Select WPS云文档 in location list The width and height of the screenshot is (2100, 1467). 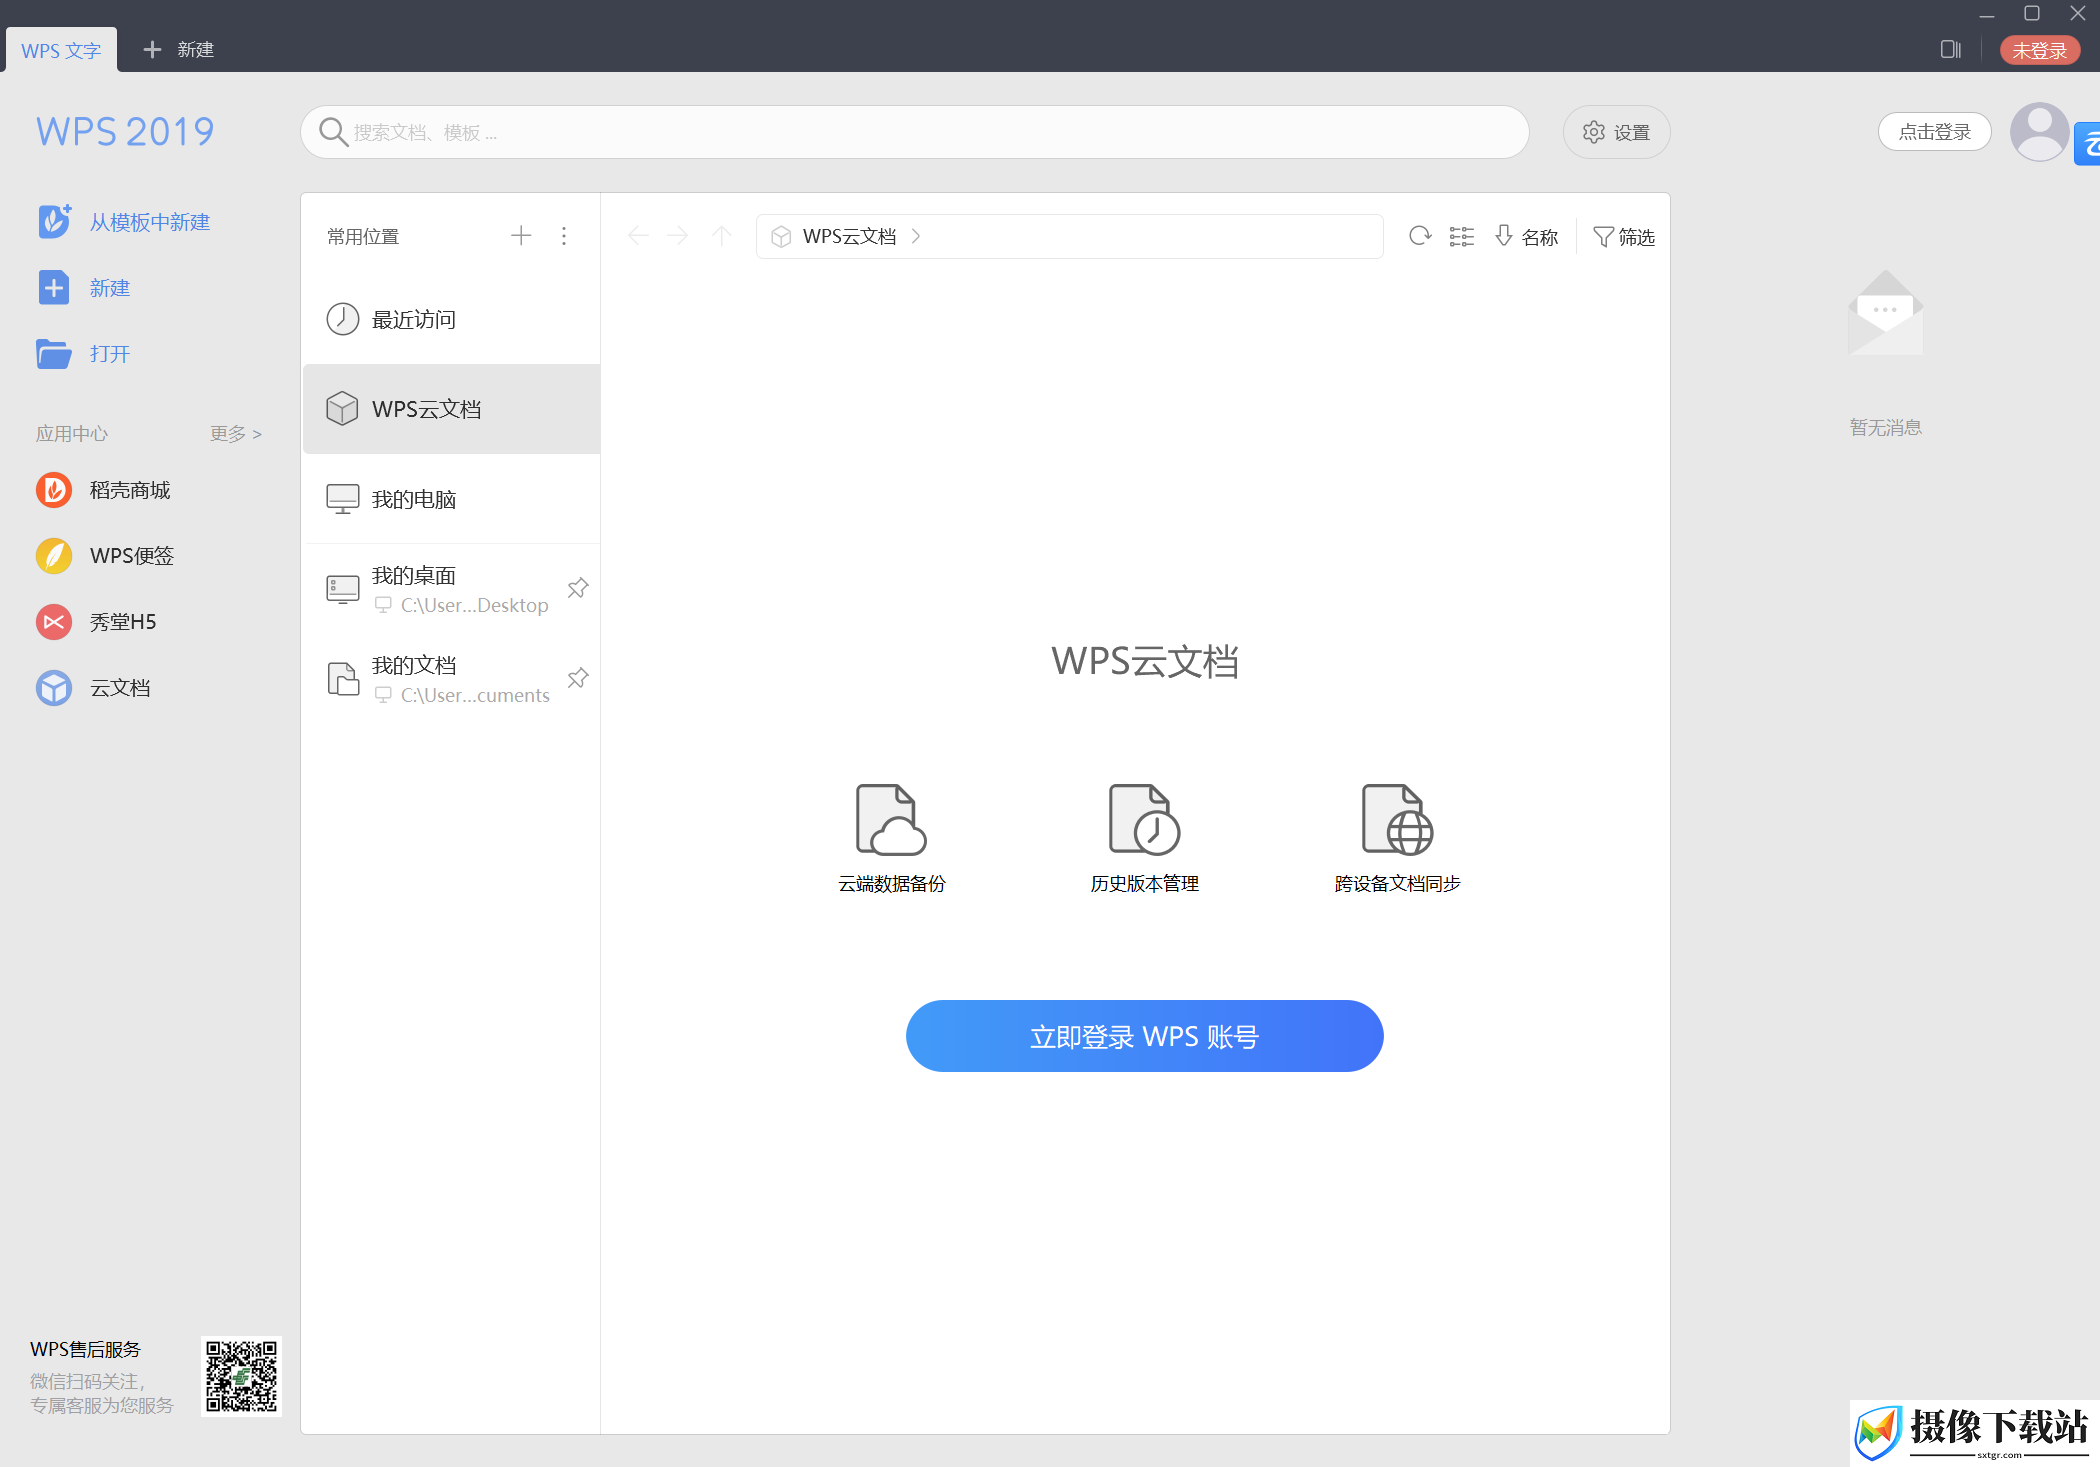pos(451,409)
